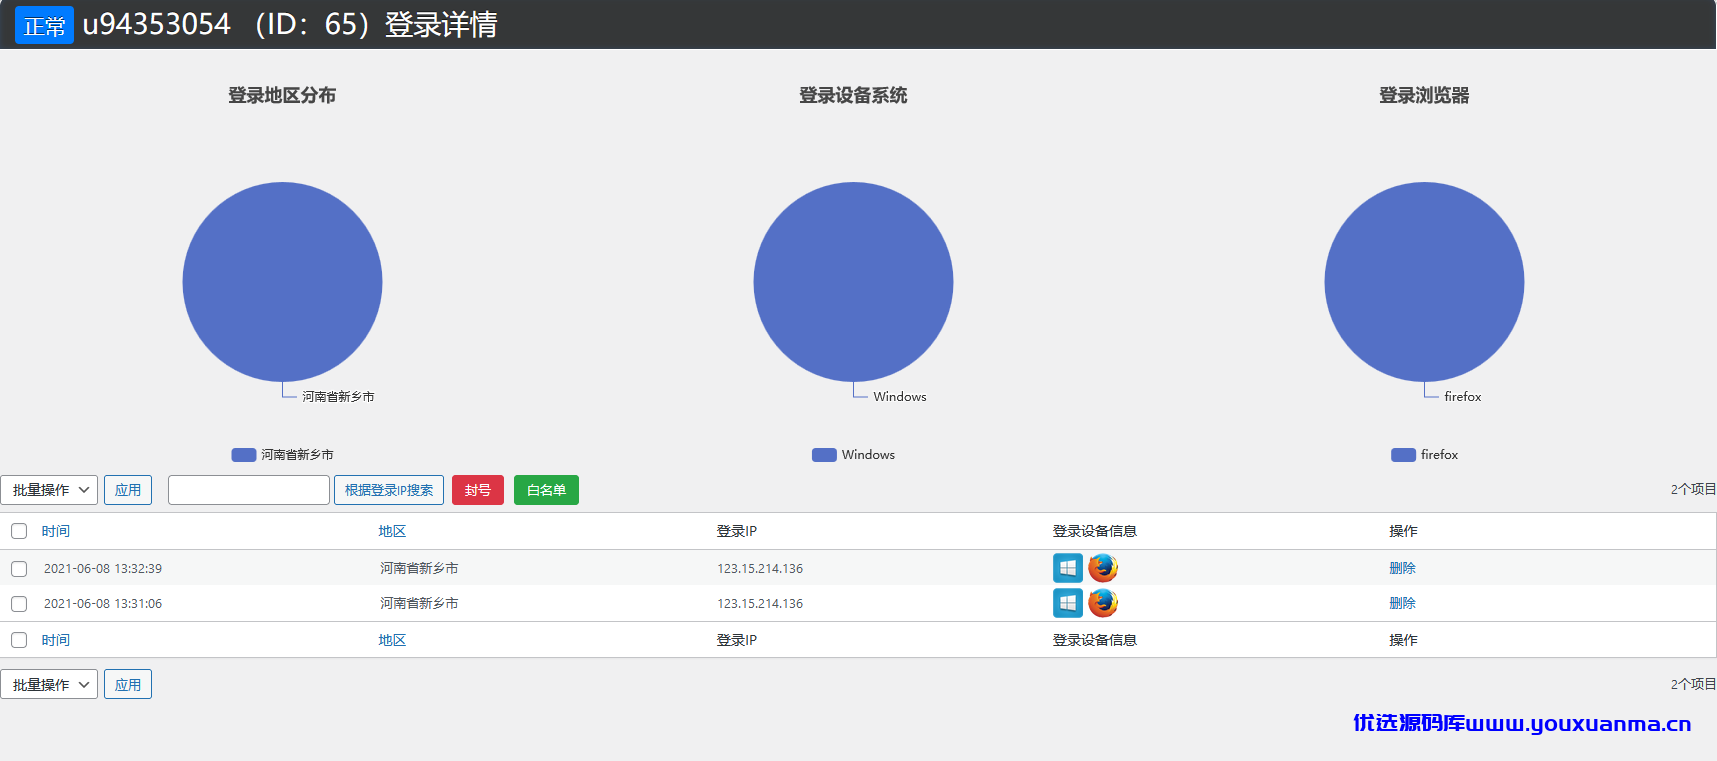Viewport: 1717px width, 761px height.
Task: Delete the 13:31:06 login record
Action: tap(1402, 603)
